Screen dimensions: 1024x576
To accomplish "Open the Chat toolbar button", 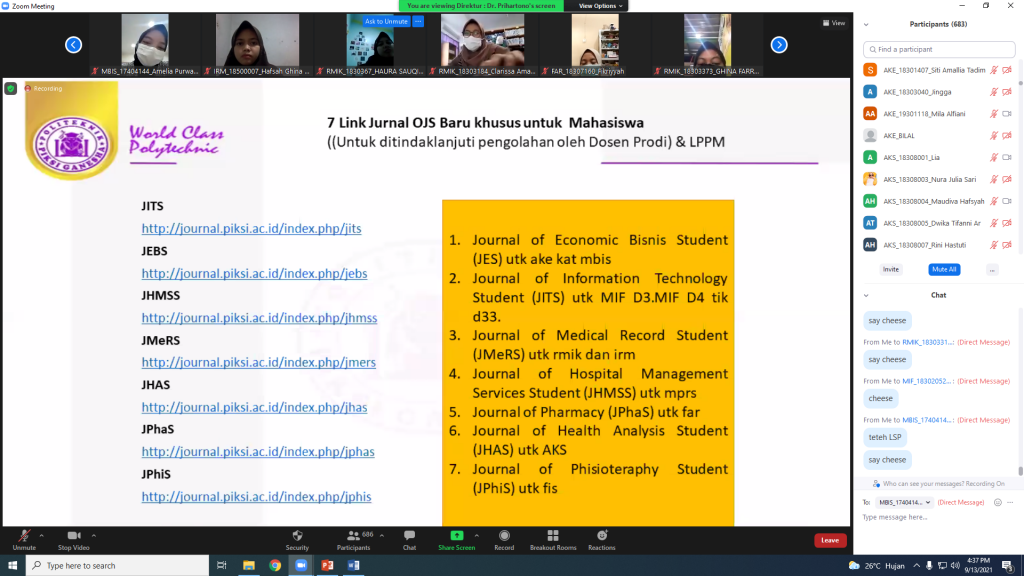I will (x=409, y=540).
